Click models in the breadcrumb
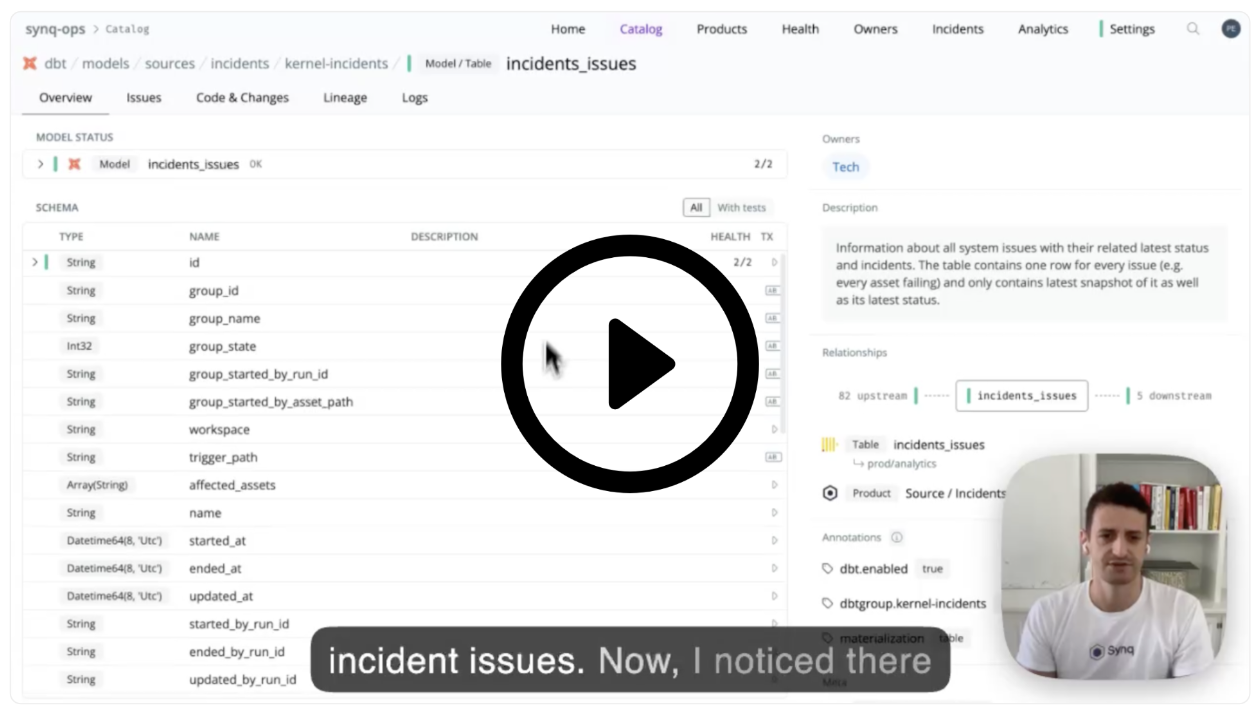 tap(105, 63)
